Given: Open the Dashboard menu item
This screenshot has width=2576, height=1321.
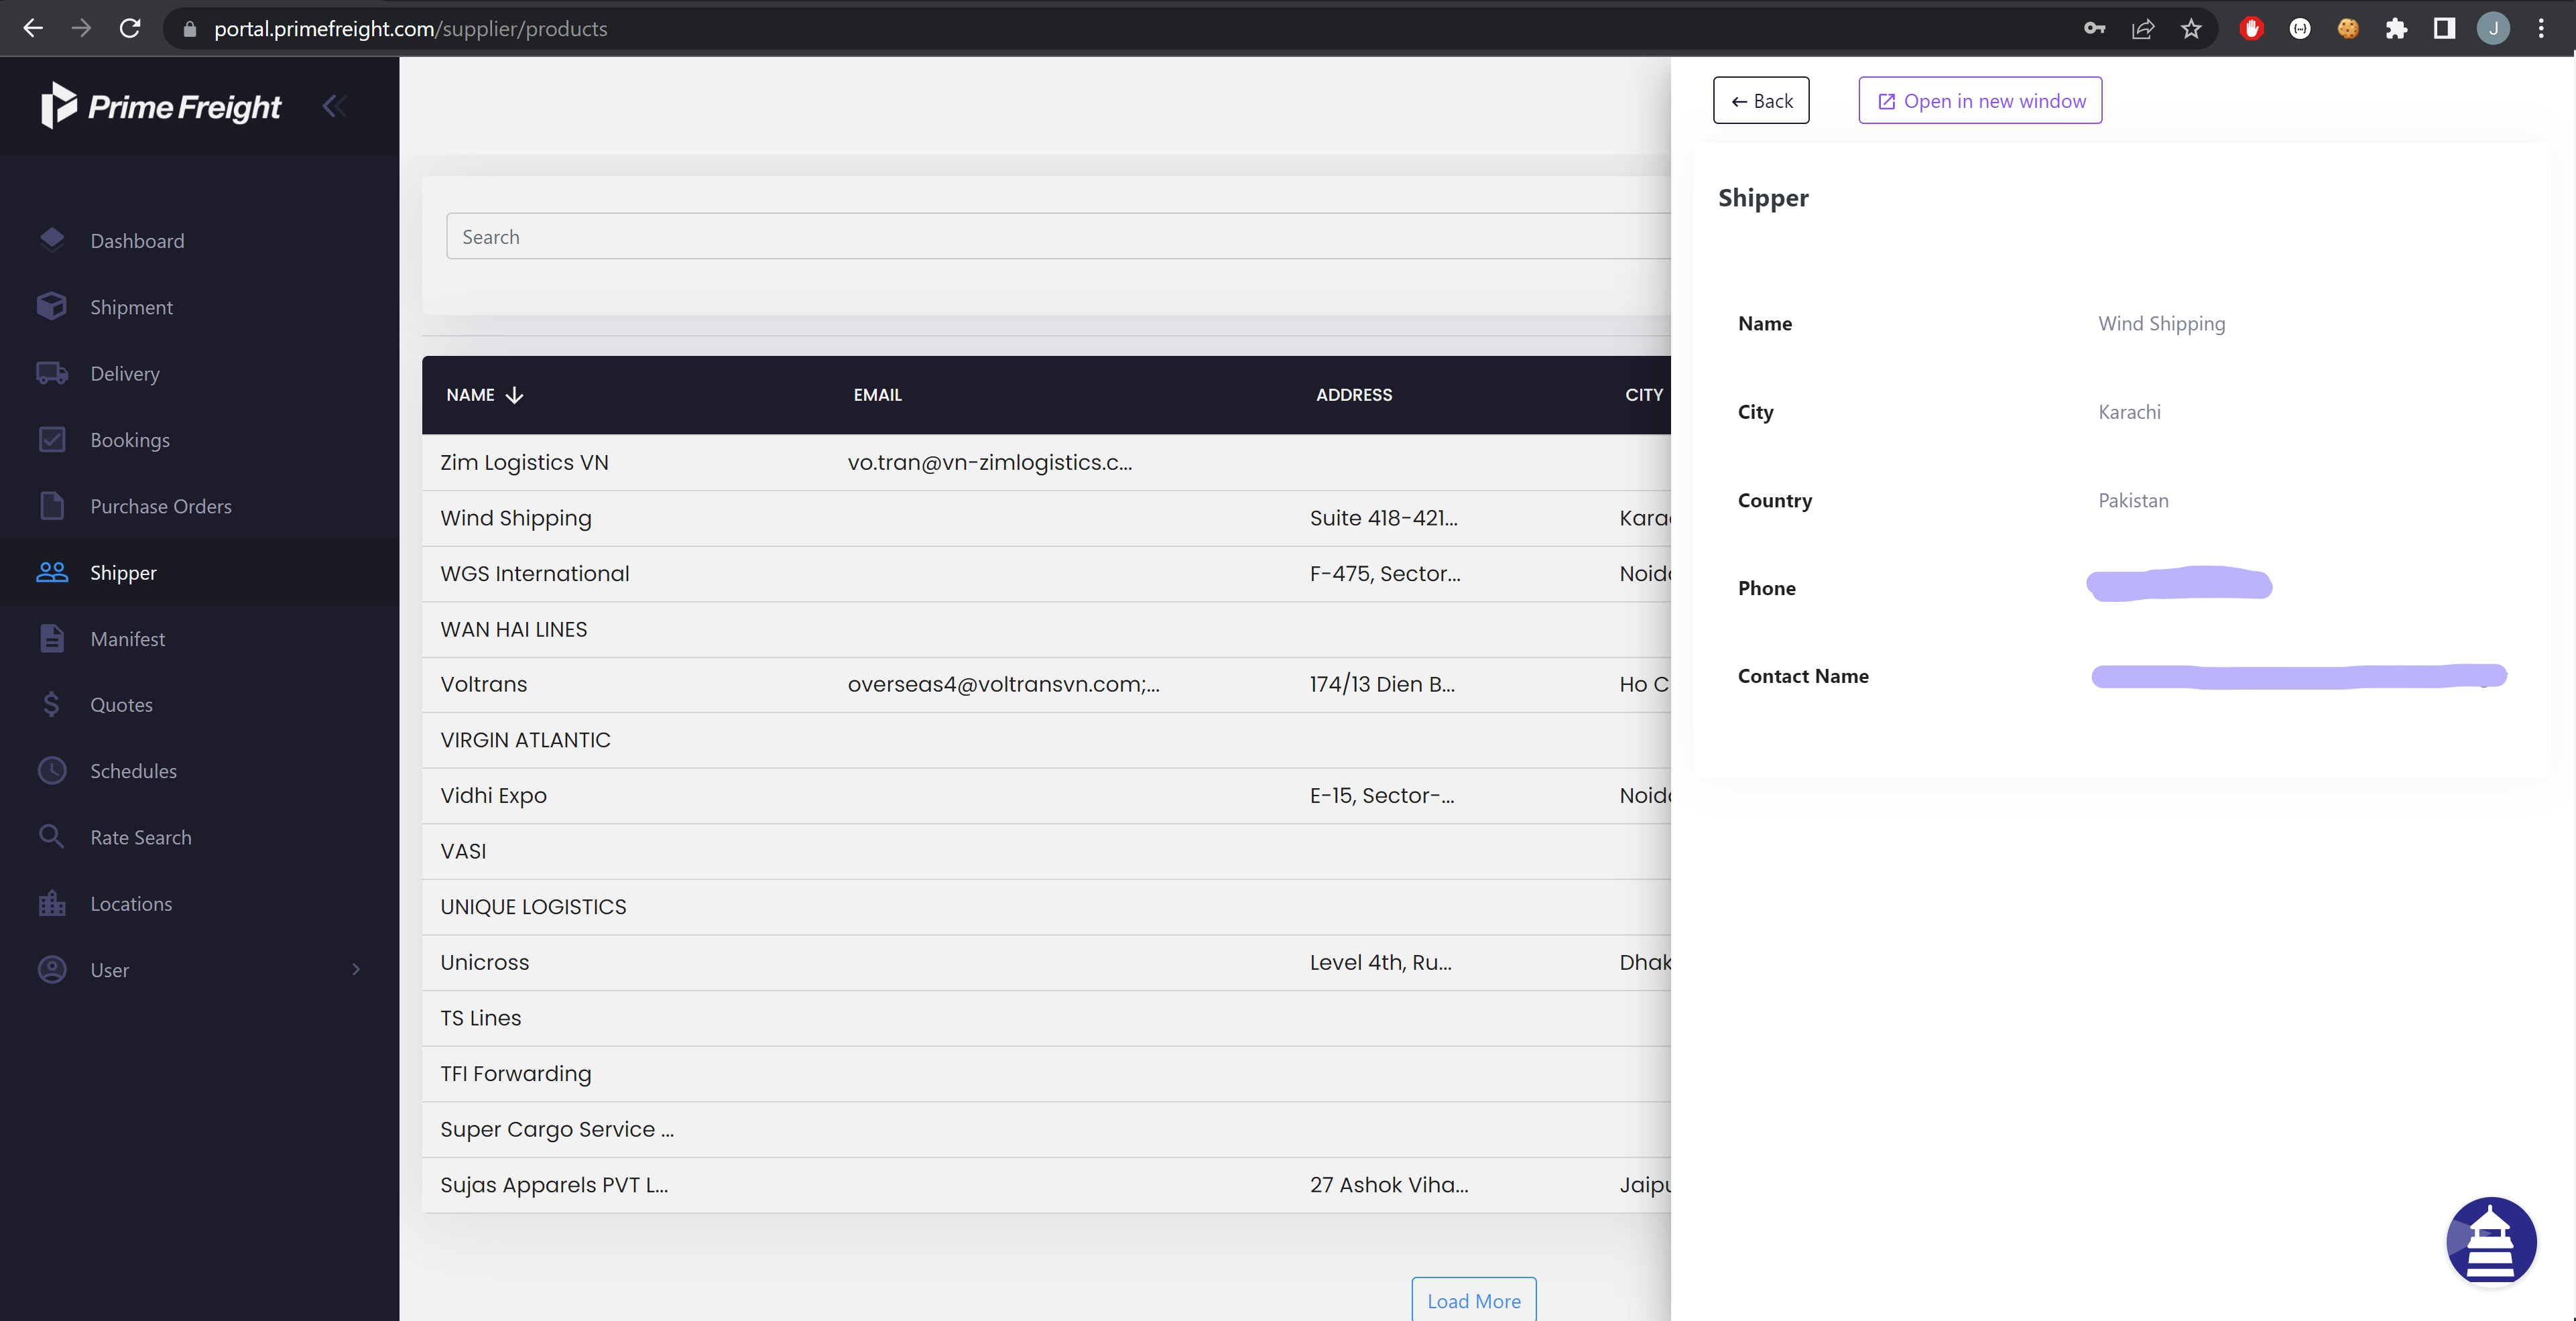Looking at the screenshot, I should pyautogui.click(x=137, y=241).
